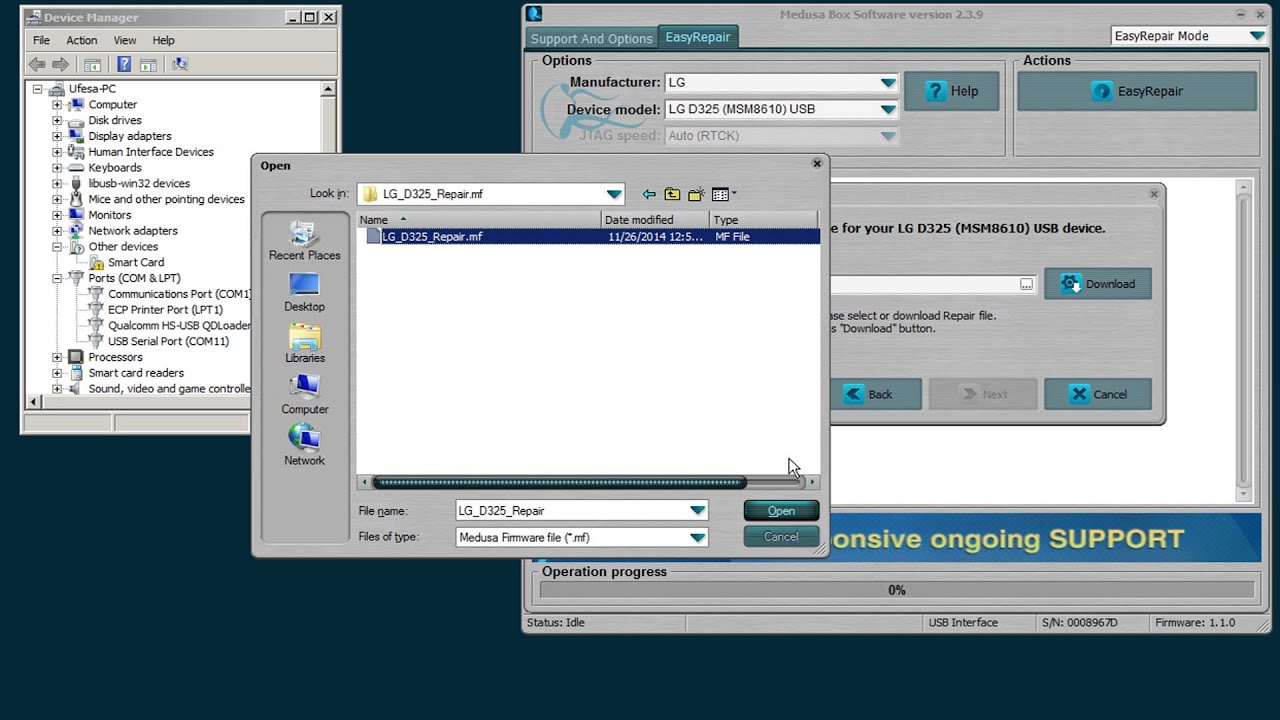Click the Operation progress bar

click(x=897, y=590)
